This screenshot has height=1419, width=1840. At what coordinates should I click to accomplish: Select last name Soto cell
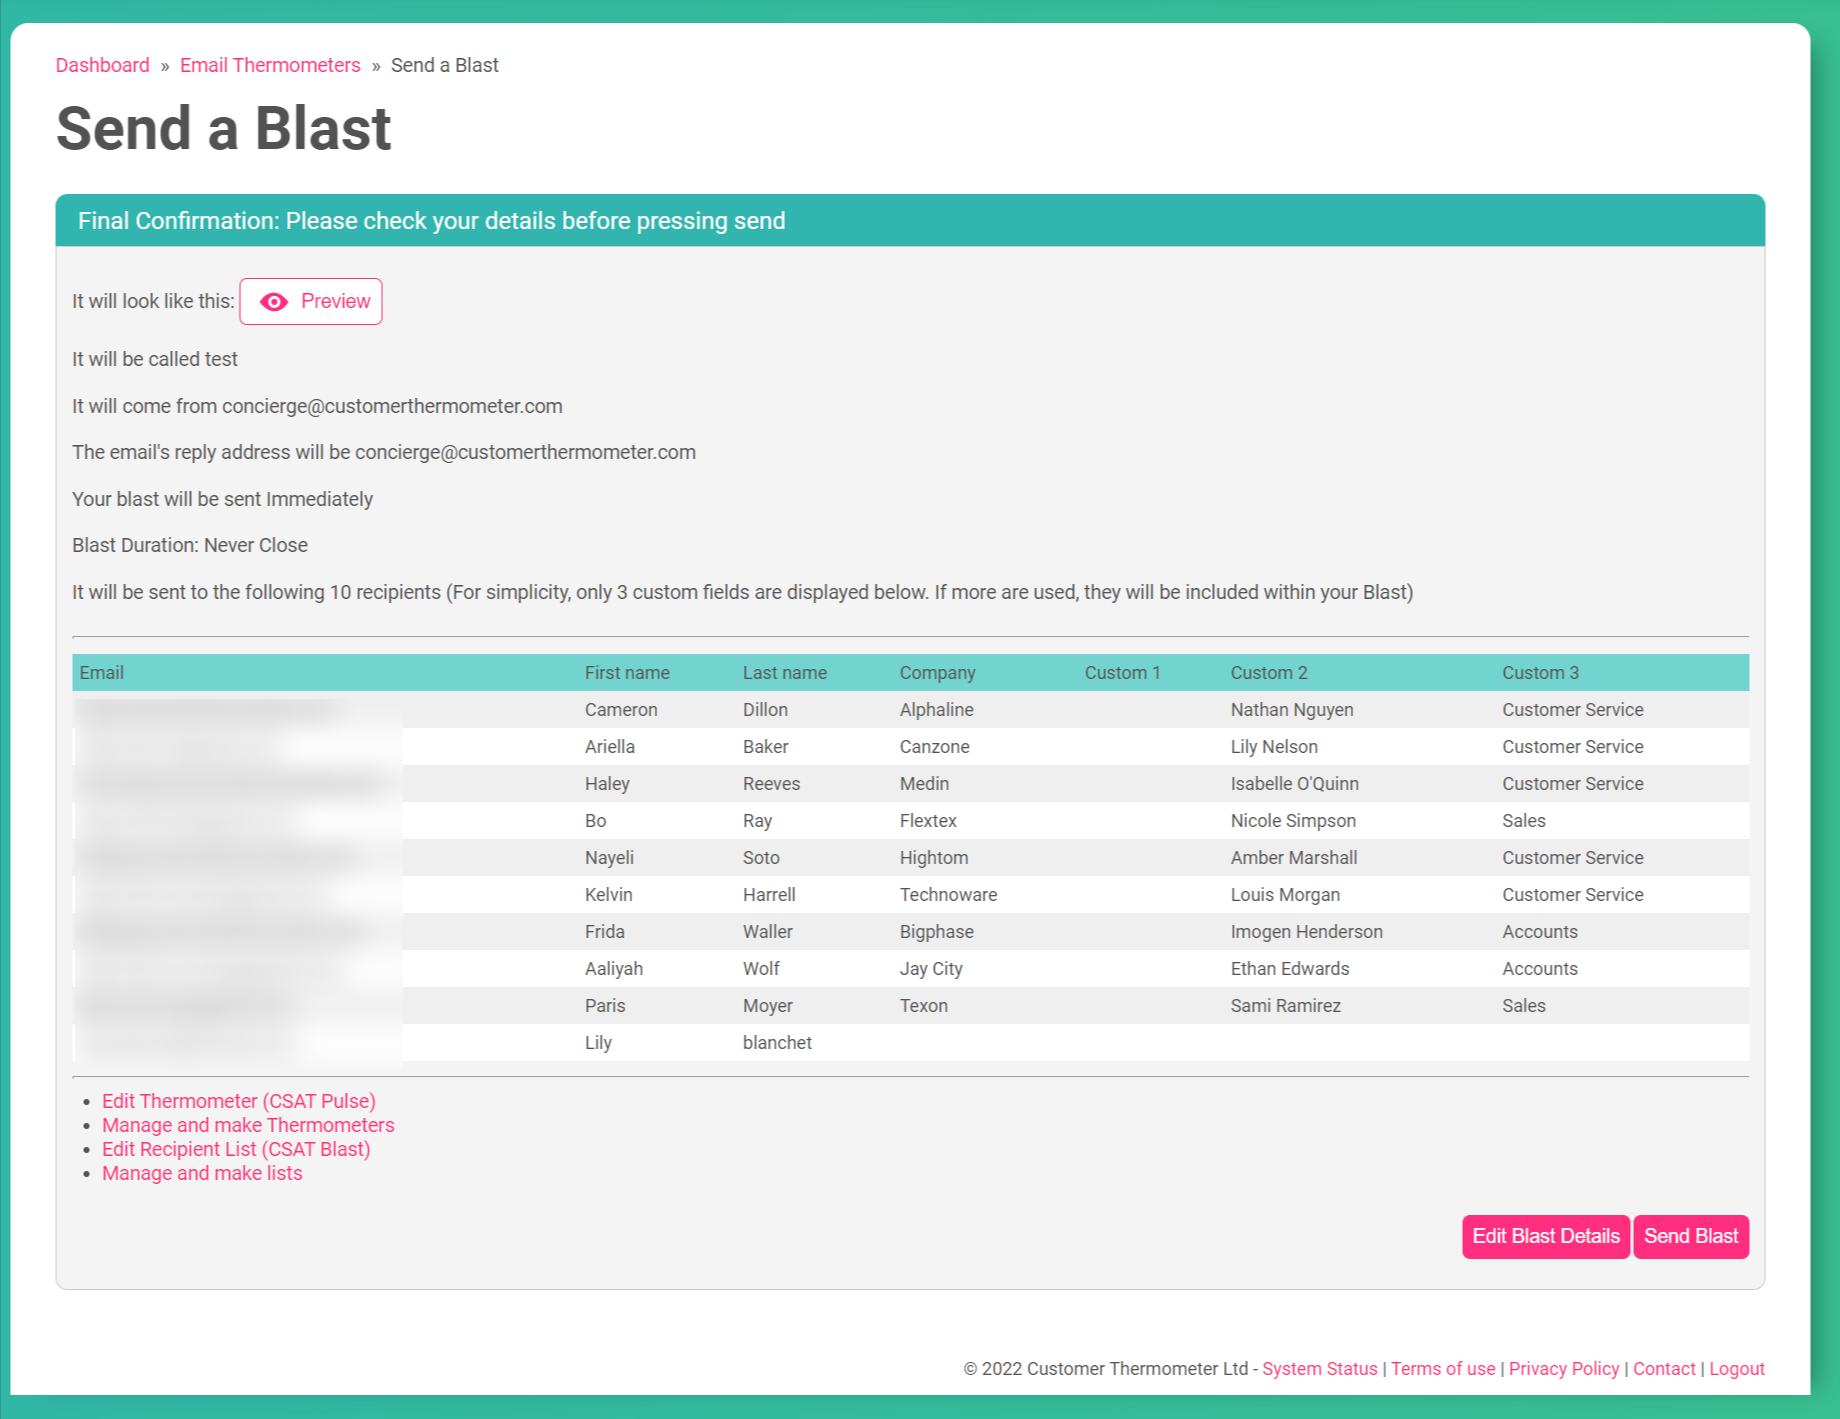coord(761,858)
